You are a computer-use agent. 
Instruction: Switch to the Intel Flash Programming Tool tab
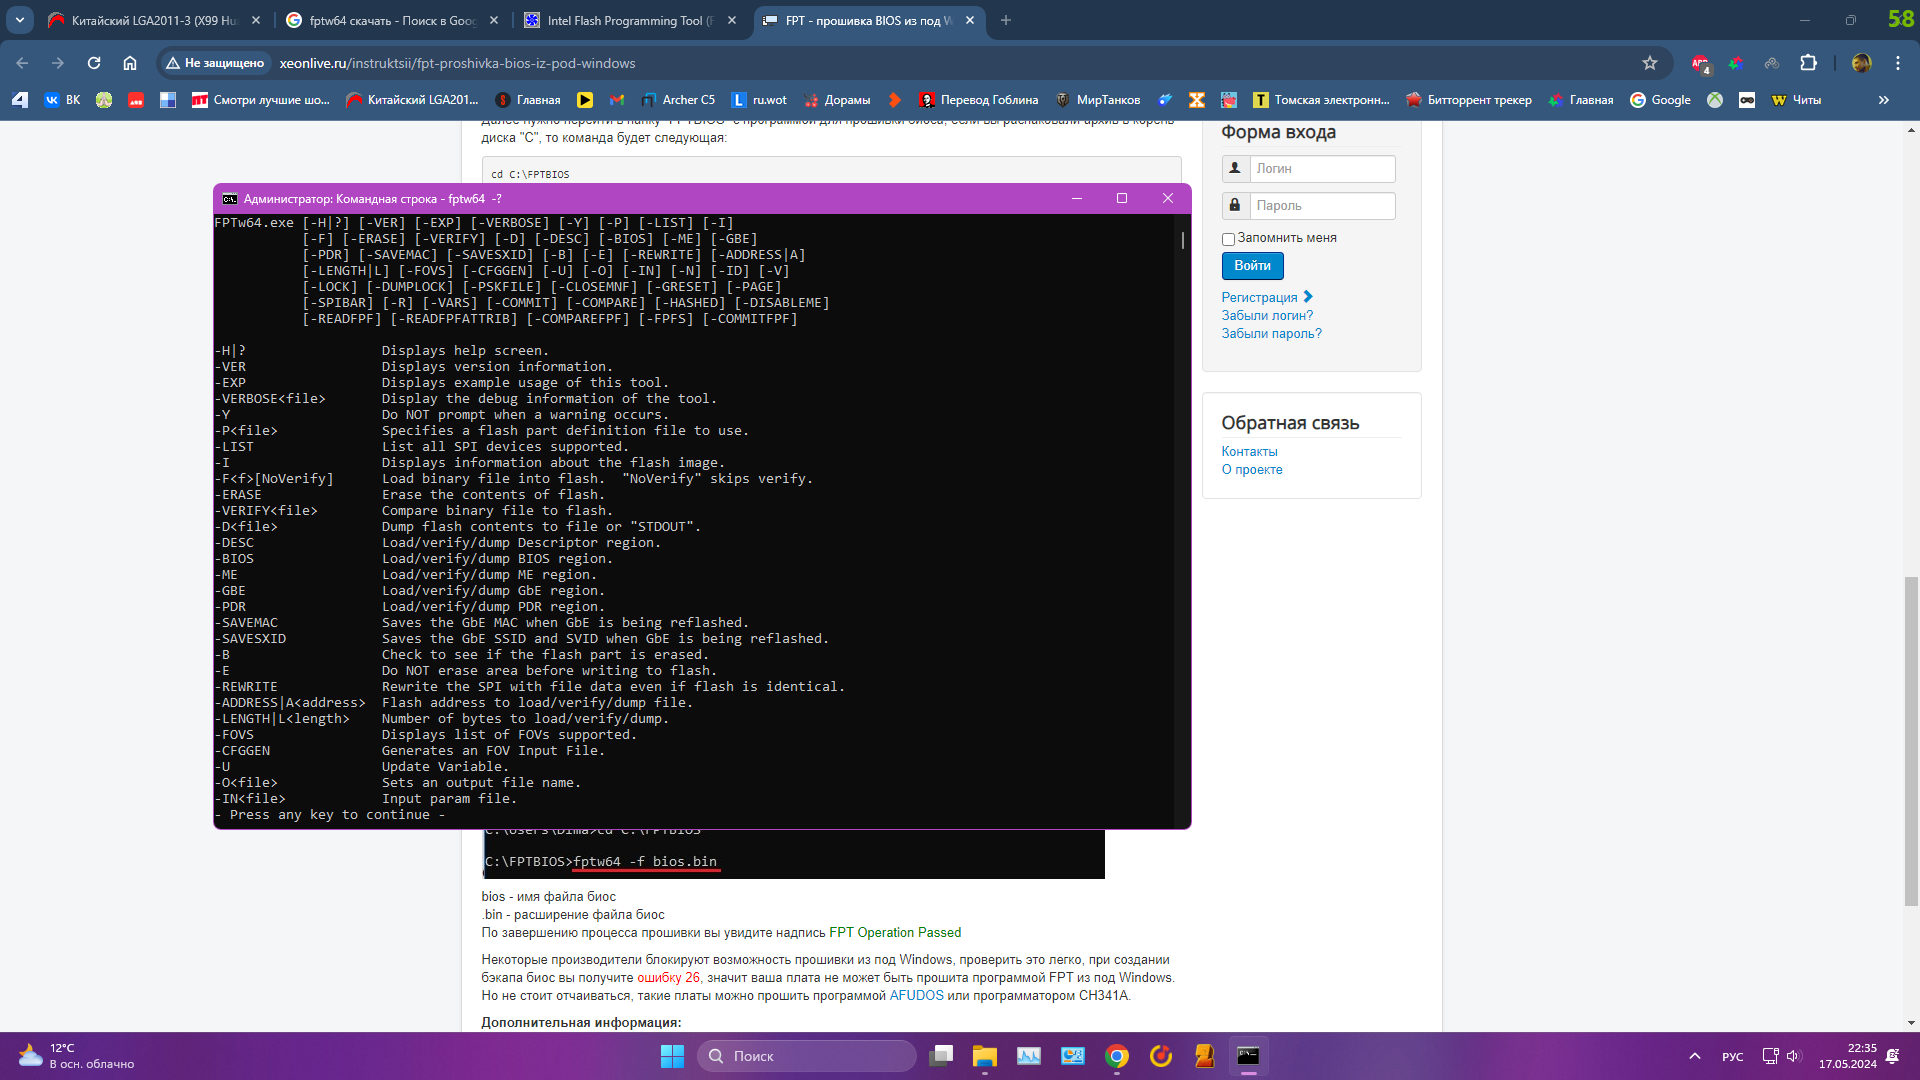click(628, 20)
